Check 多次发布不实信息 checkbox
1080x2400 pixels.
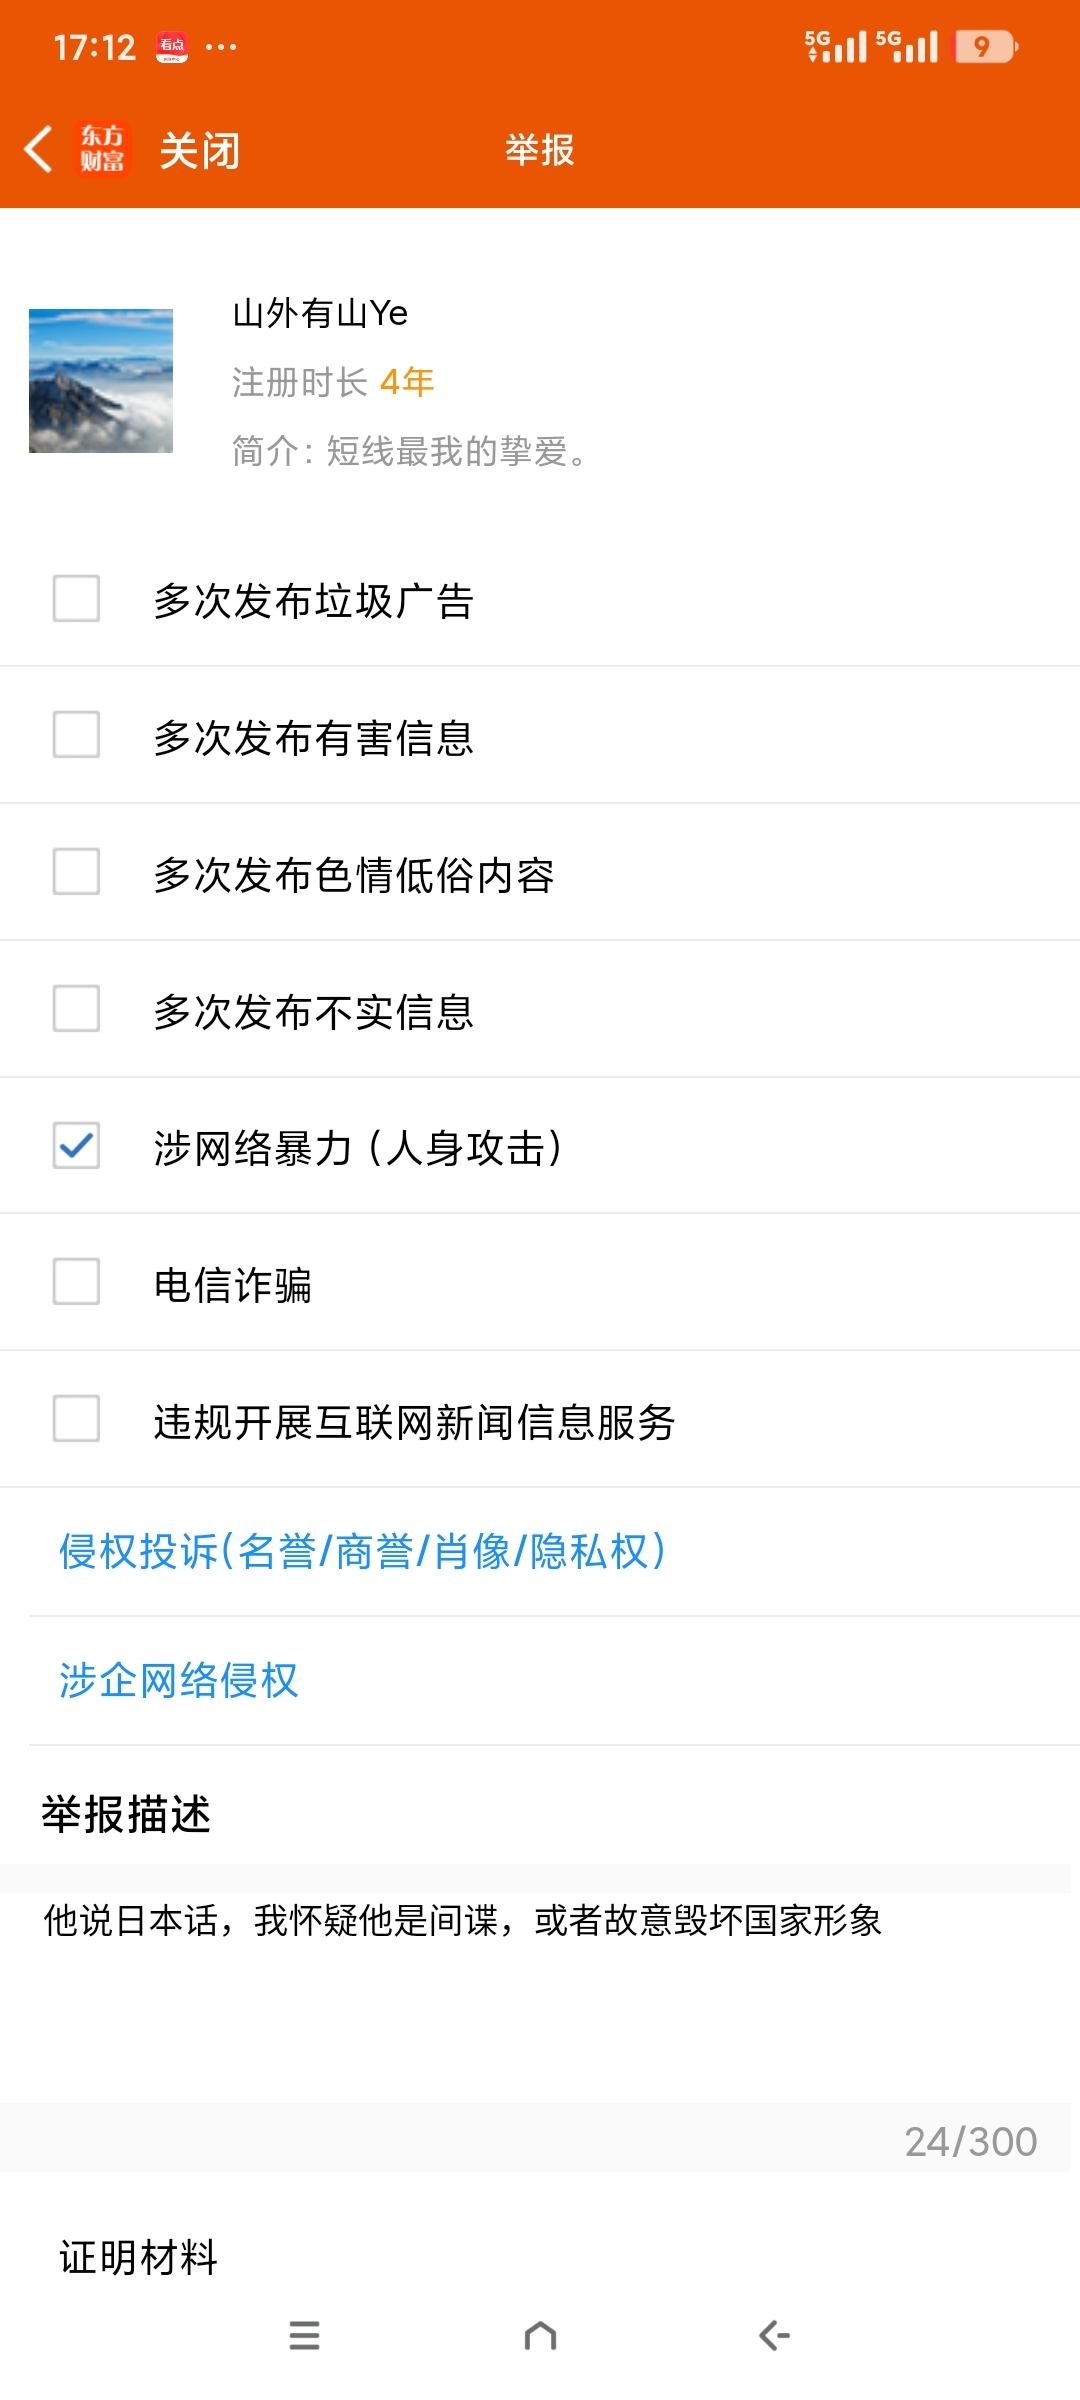pos(76,1008)
